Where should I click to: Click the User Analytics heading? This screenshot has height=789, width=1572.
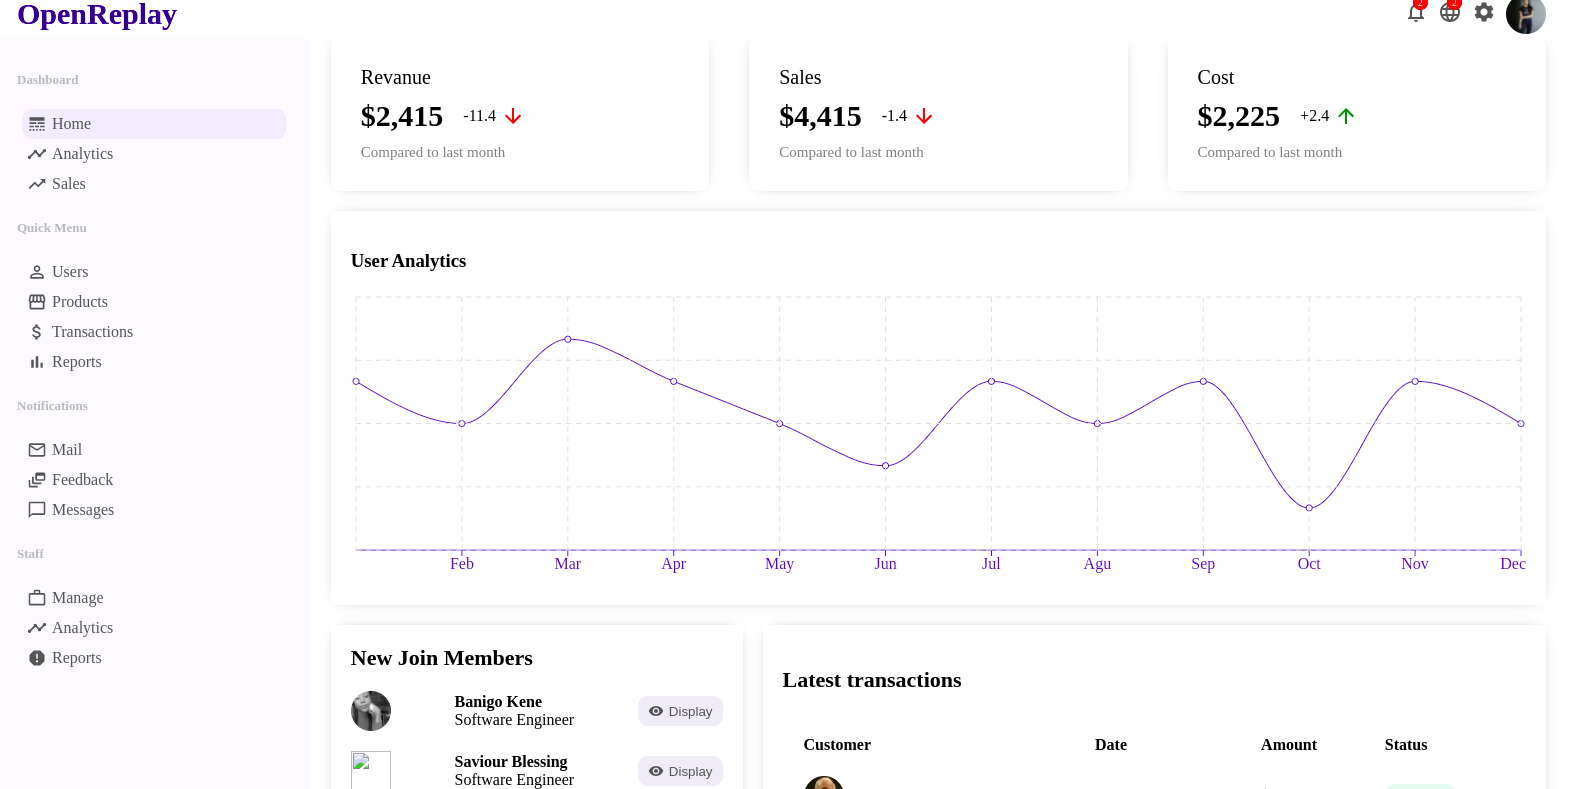[x=408, y=261]
